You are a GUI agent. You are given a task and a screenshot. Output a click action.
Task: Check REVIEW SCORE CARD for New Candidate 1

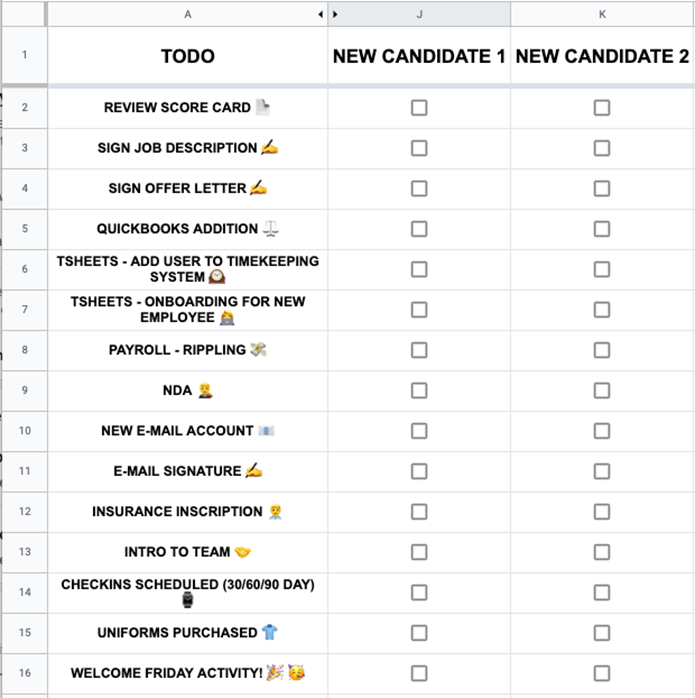(419, 107)
